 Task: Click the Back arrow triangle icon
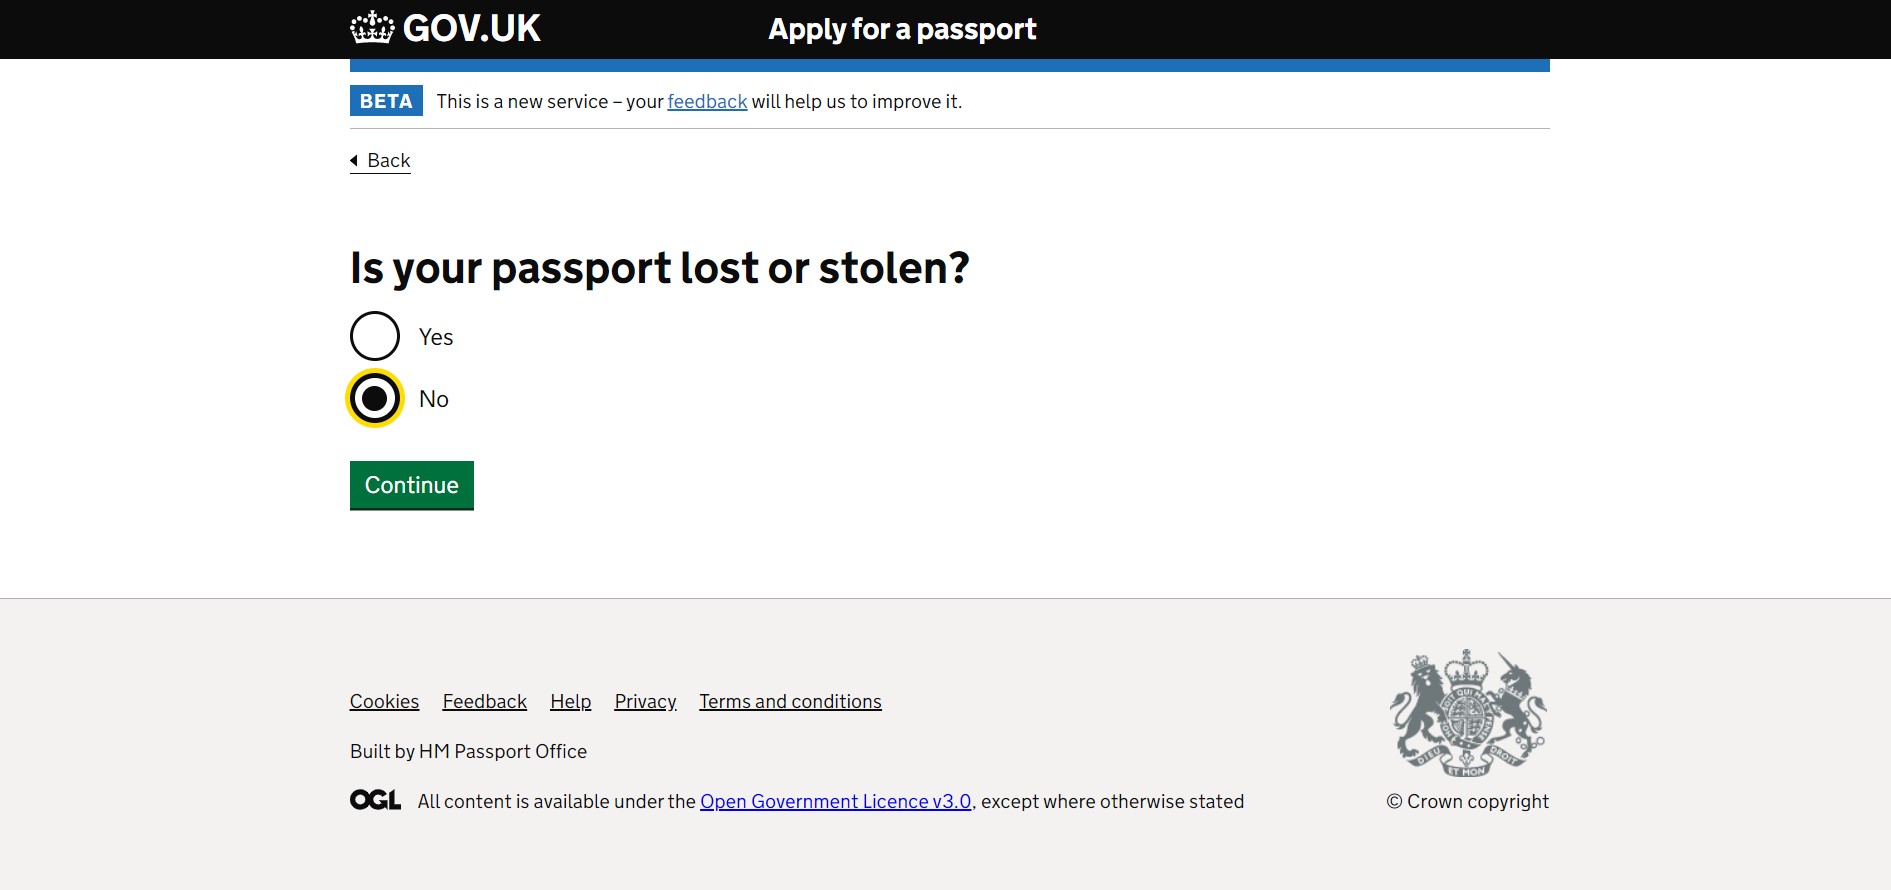(x=354, y=160)
